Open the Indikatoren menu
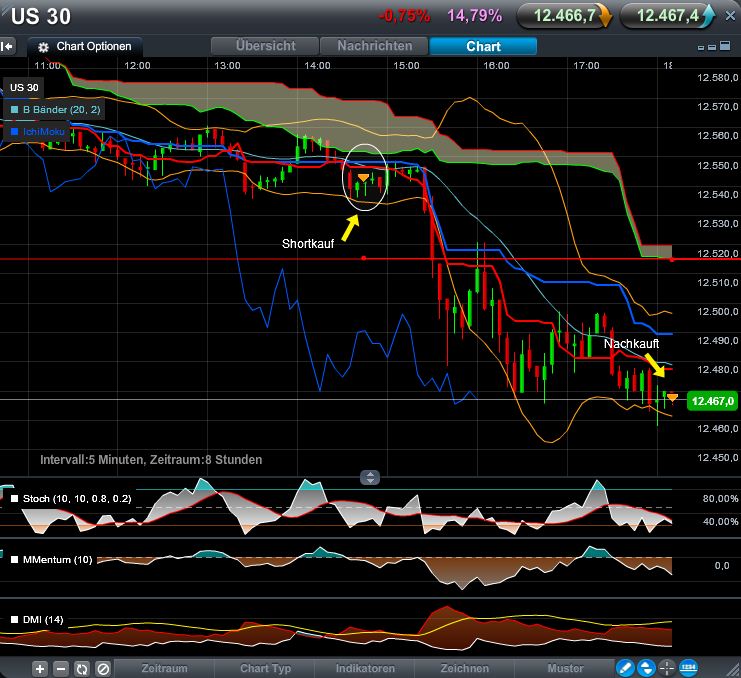741x678 pixels. 365,668
